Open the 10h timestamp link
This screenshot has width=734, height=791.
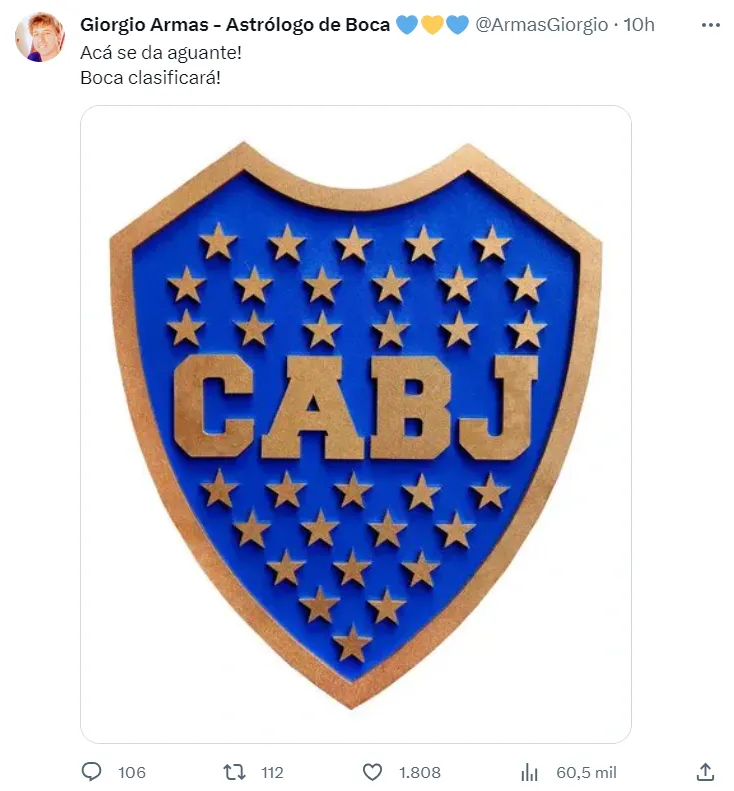point(639,25)
